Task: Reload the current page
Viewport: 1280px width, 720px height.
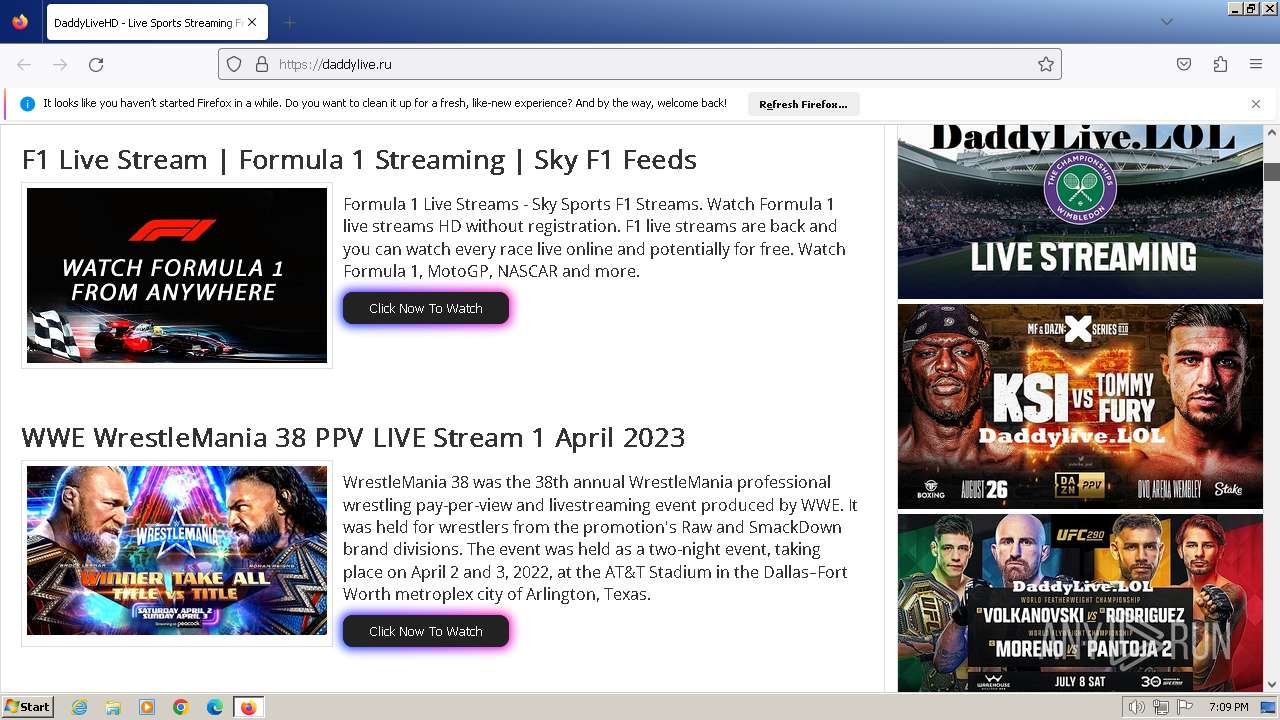Action: click(x=96, y=64)
